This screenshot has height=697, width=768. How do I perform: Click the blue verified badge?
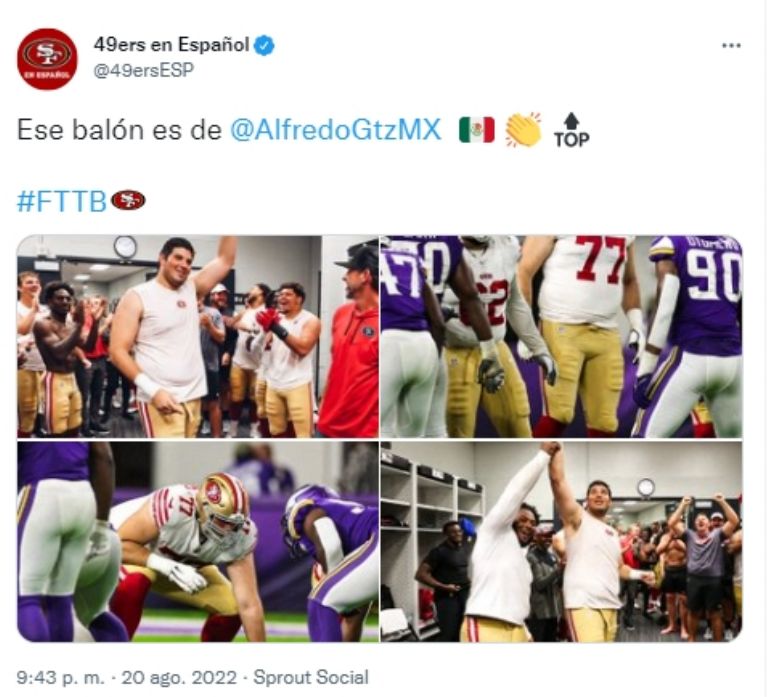pyautogui.click(x=265, y=46)
